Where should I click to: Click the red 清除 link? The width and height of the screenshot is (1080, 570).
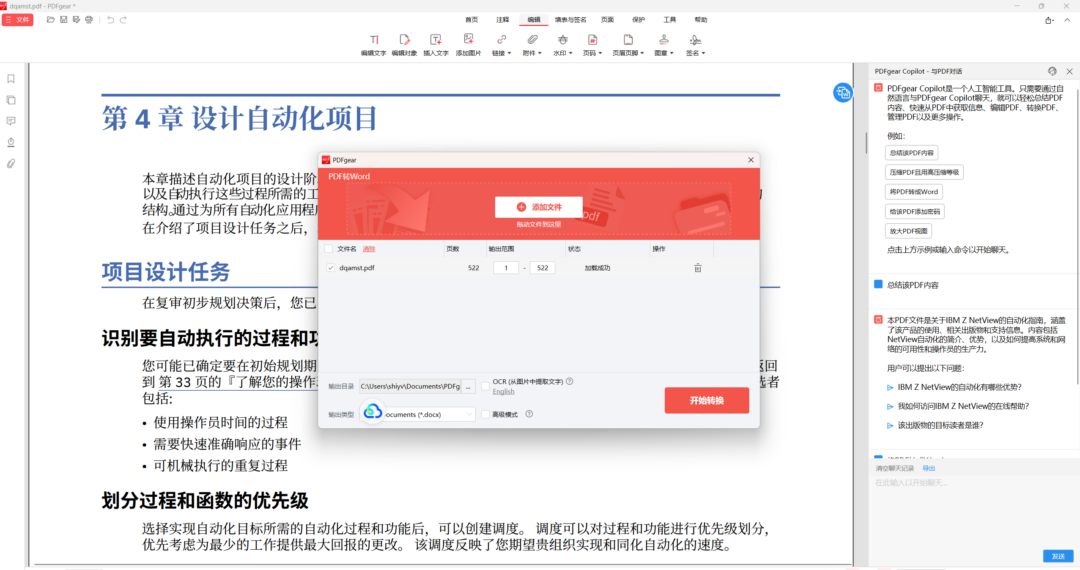tap(369, 249)
